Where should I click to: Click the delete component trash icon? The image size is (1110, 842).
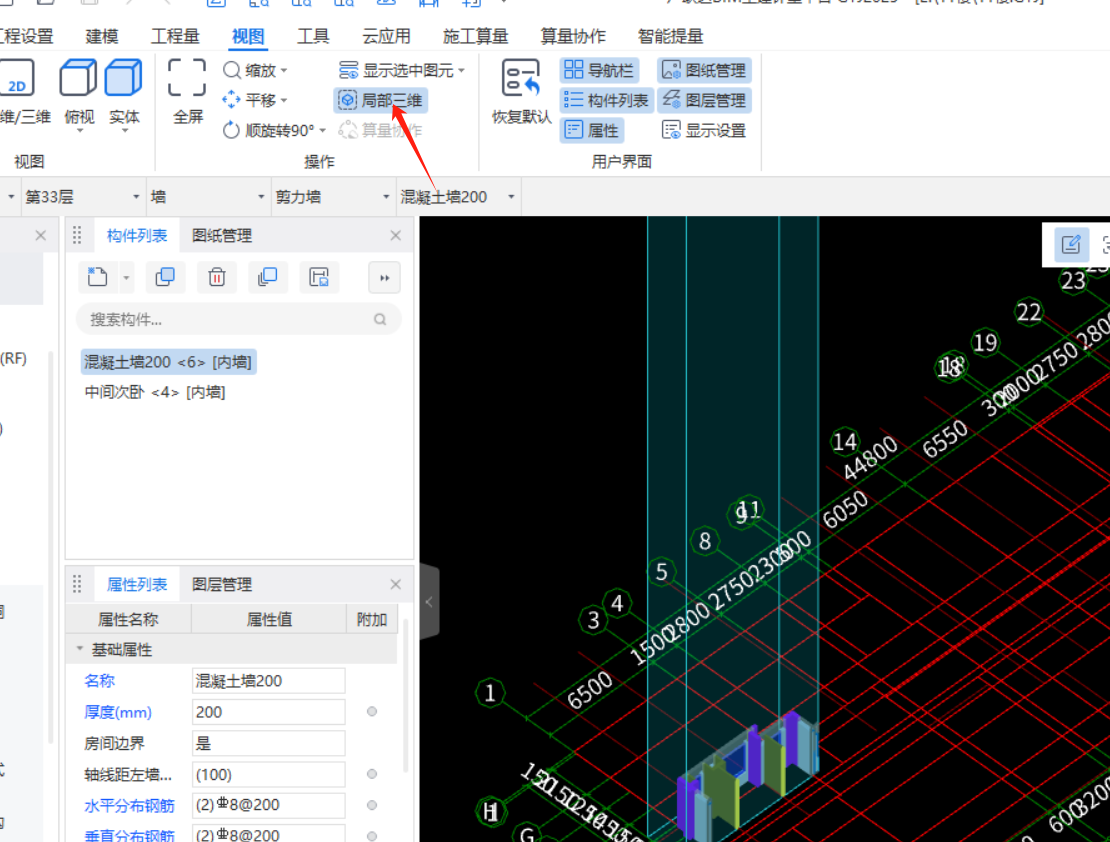click(x=217, y=277)
